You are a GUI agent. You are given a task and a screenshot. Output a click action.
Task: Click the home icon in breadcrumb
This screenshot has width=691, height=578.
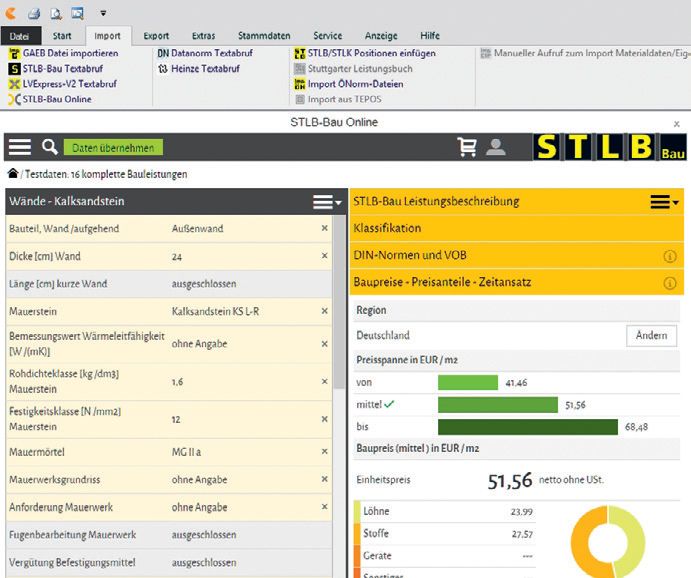click(x=13, y=174)
